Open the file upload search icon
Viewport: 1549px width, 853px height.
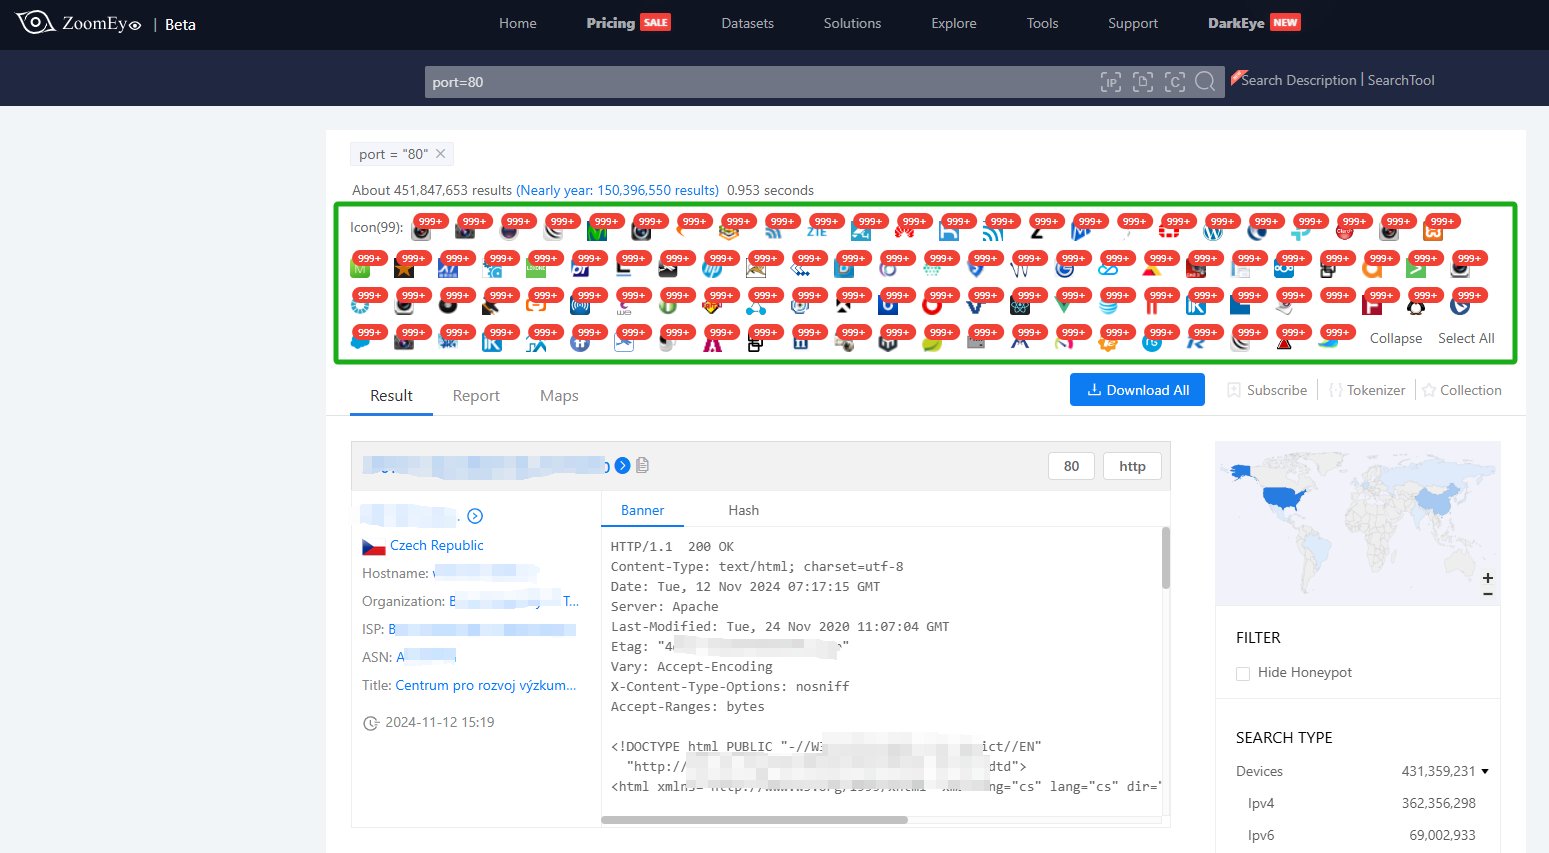(1142, 82)
